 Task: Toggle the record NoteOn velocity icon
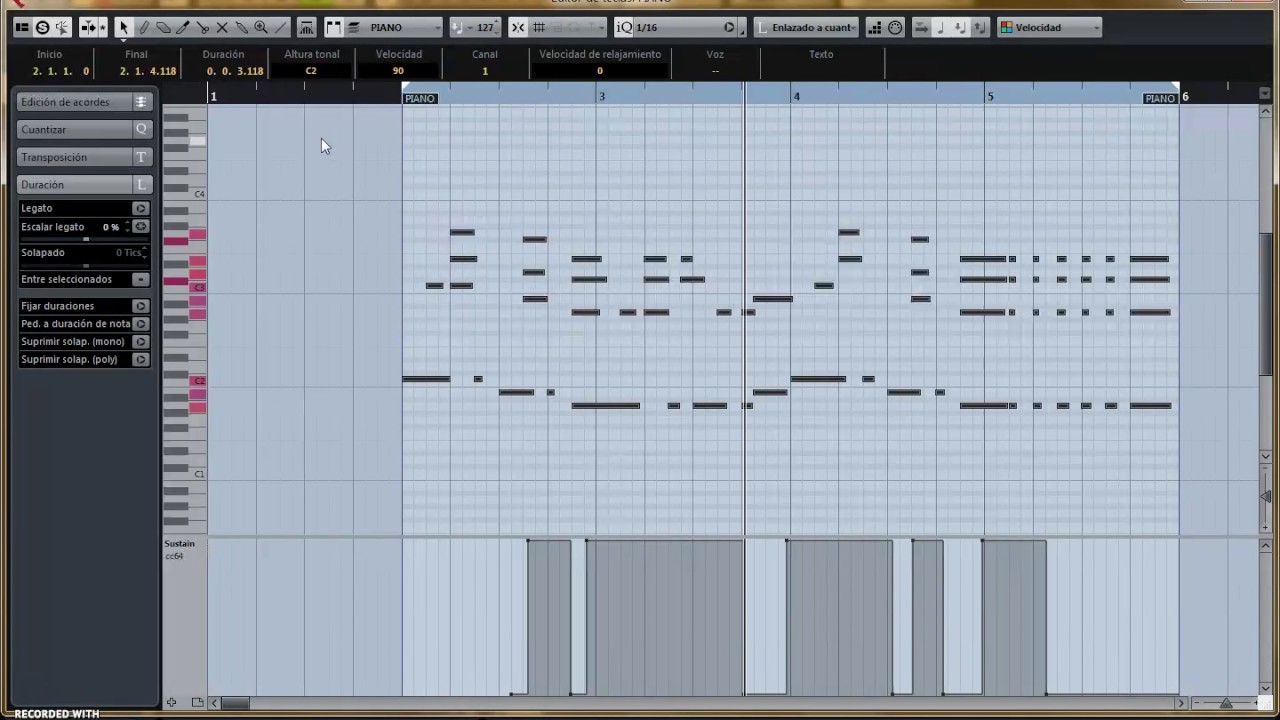click(960, 27)
